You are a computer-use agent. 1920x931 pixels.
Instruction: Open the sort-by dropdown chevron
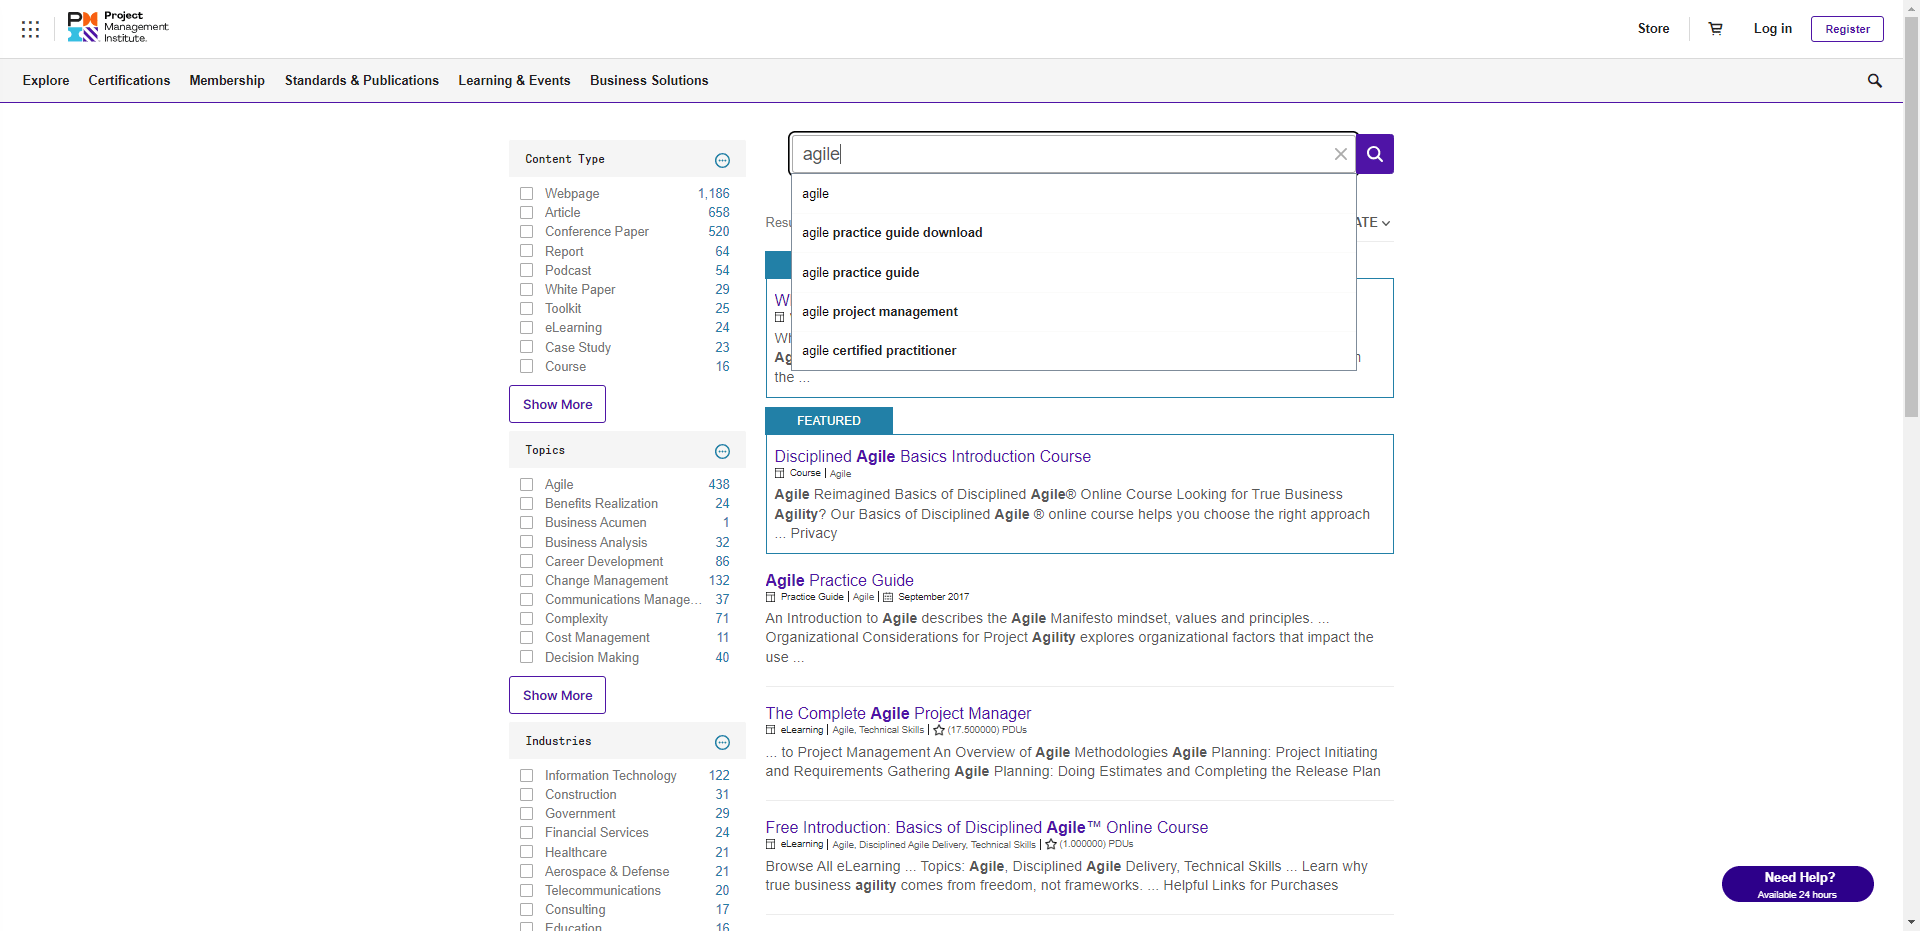click(1385, 223)
